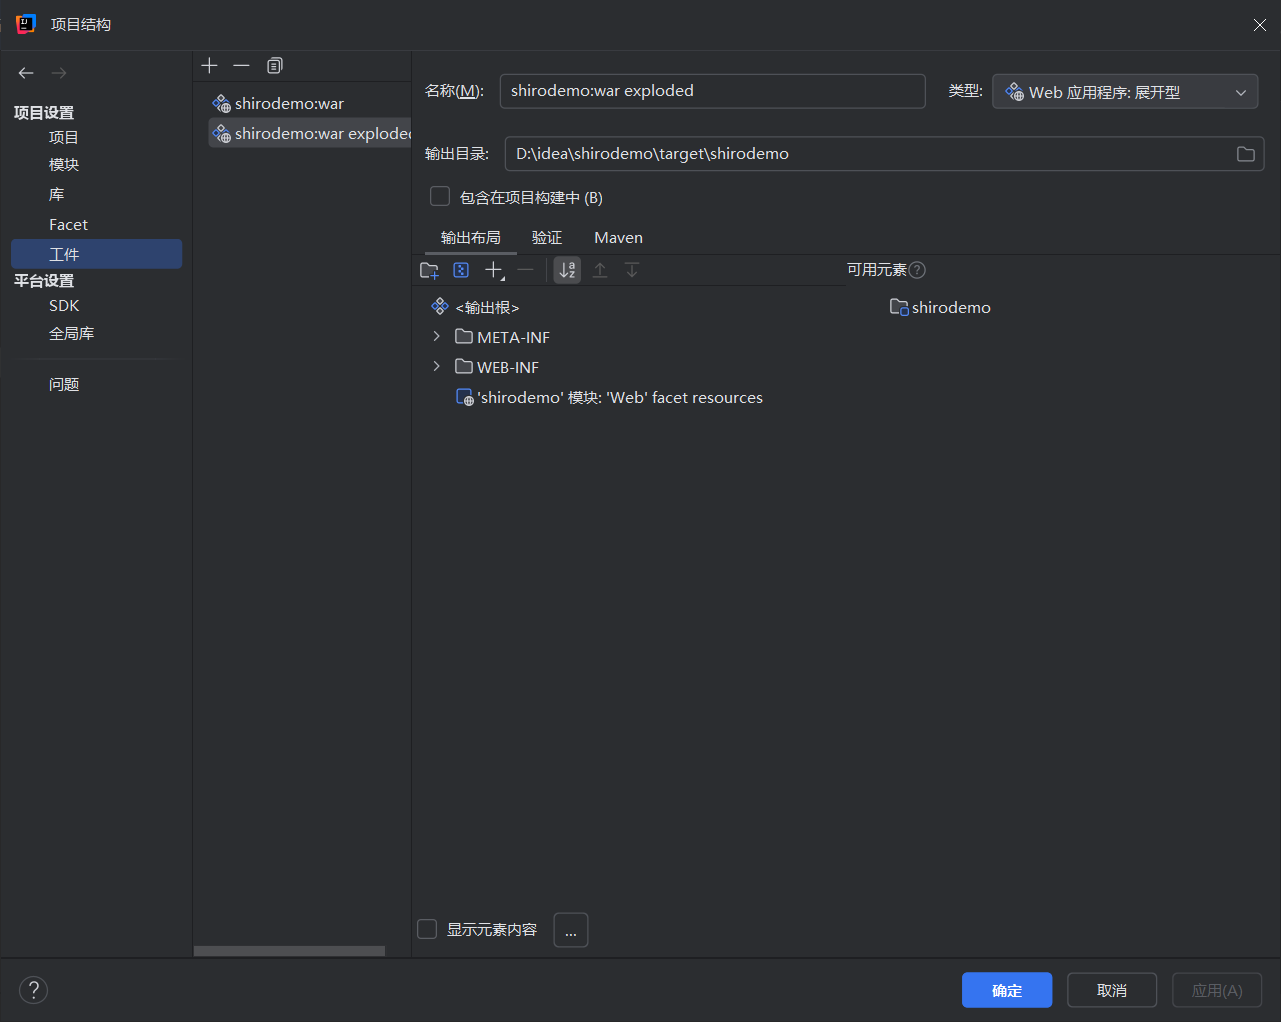Viewport: 1281px width, 1022px height.
Task: Click the 确定 button
Action: coord(1006,990)
